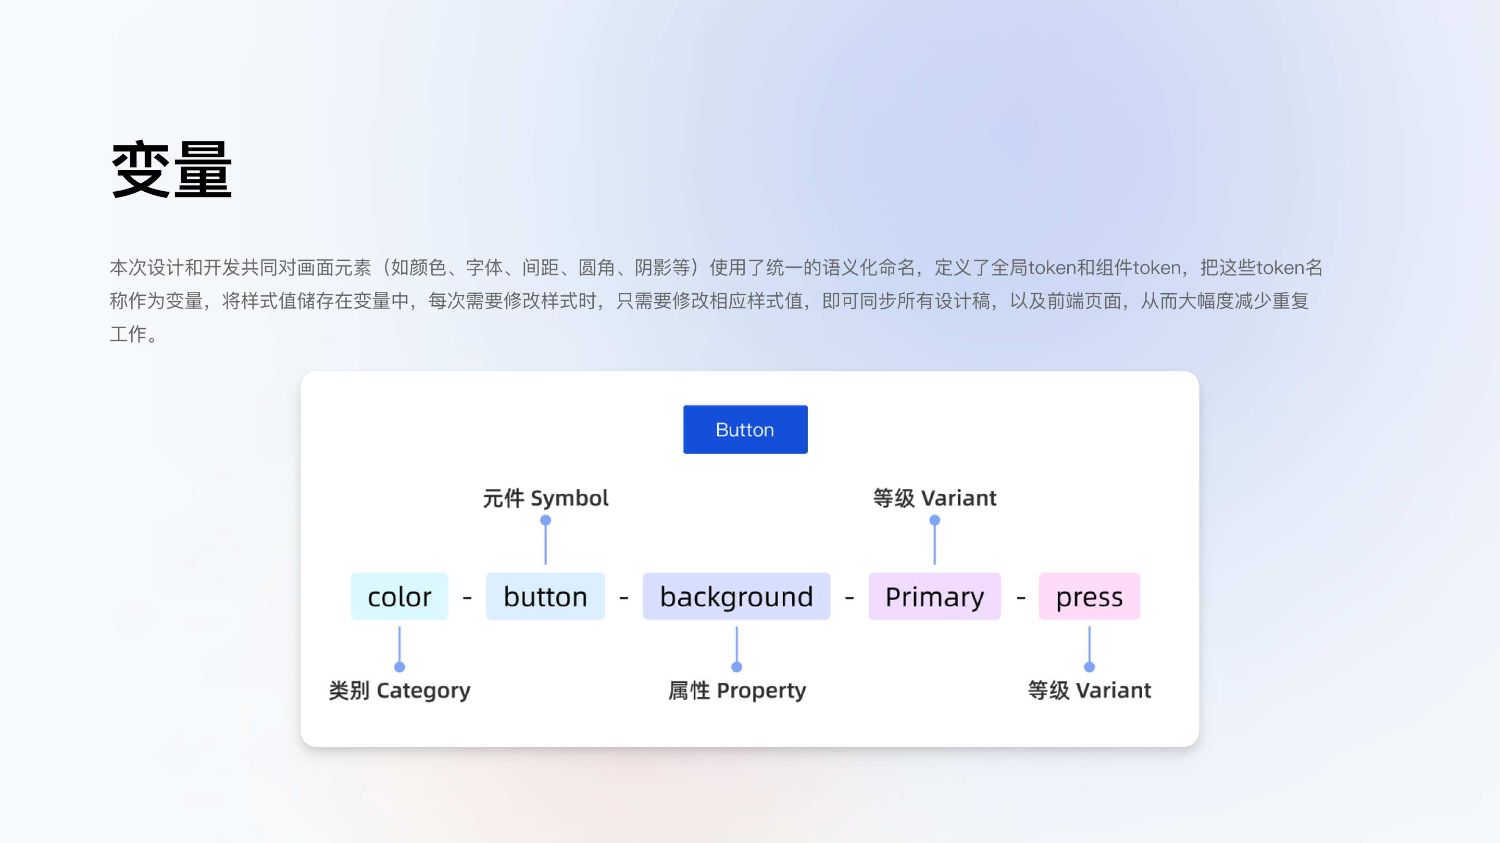Click the blue Button sample

point(745,430)
